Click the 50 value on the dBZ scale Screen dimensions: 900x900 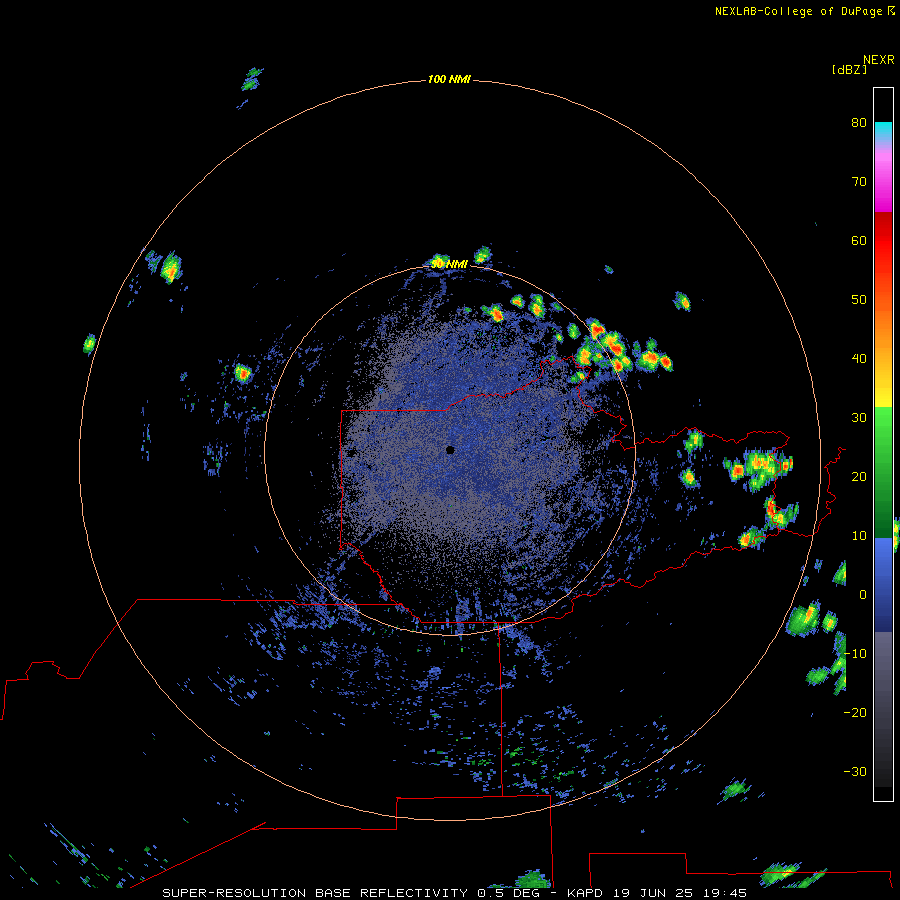[x=859, y=300]
